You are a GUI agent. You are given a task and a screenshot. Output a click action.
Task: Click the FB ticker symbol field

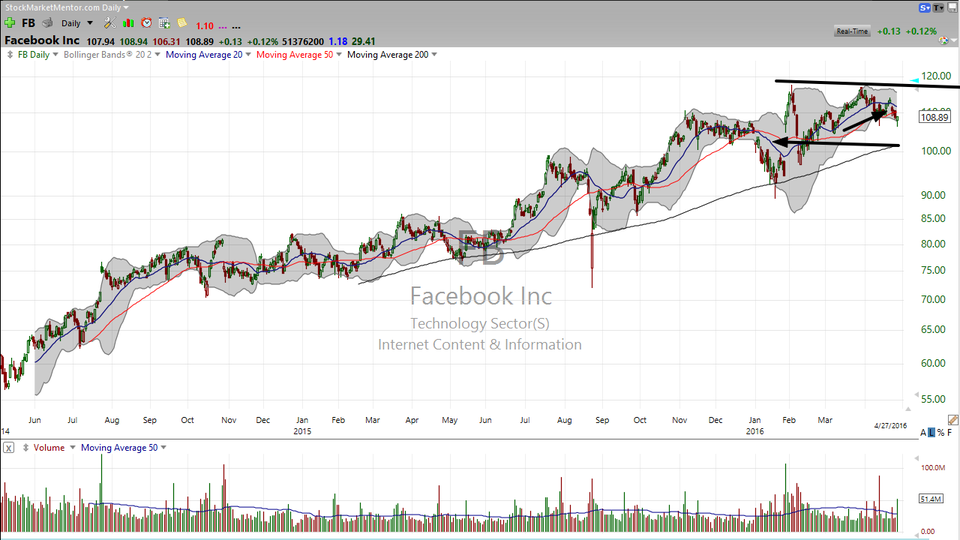click(28, 23)
